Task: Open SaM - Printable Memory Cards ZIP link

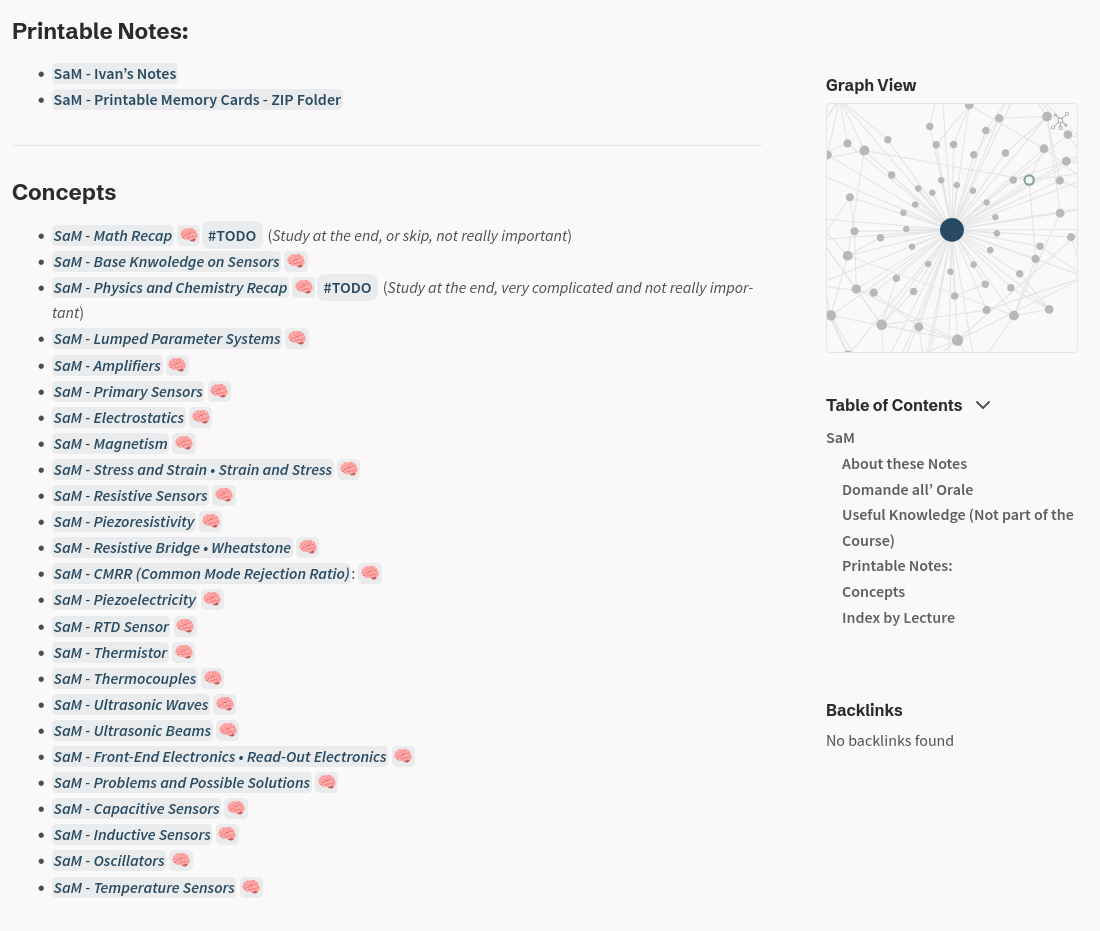Action: [197, 100]
